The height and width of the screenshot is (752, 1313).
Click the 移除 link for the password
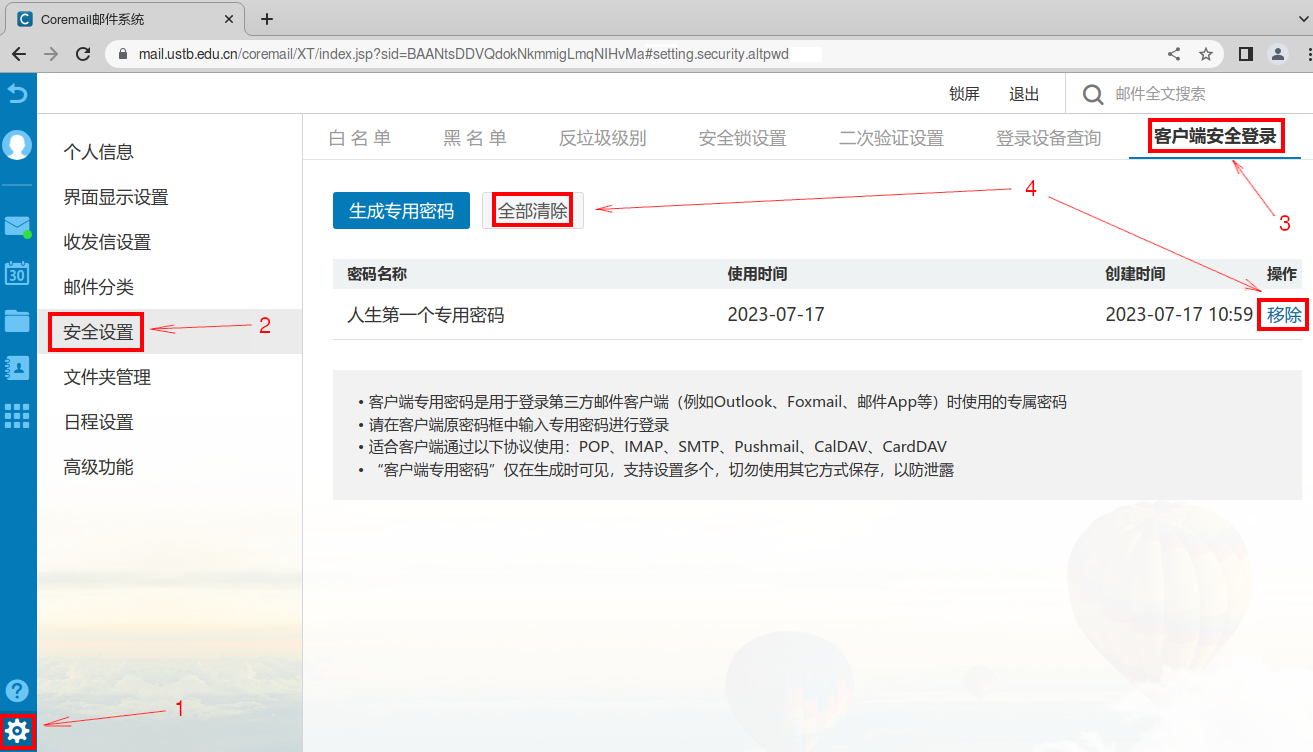pyautogui.click(x=1284, y=315)
